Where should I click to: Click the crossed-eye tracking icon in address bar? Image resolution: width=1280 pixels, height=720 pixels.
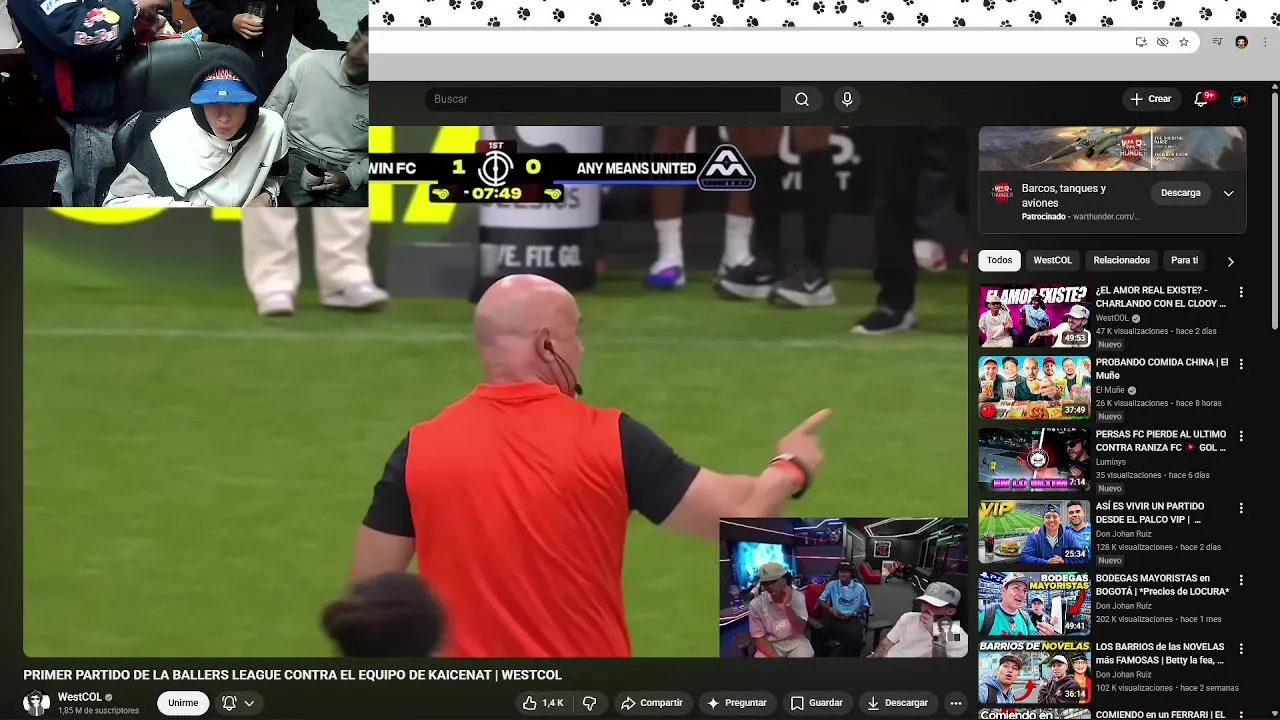click(1162, 42)
